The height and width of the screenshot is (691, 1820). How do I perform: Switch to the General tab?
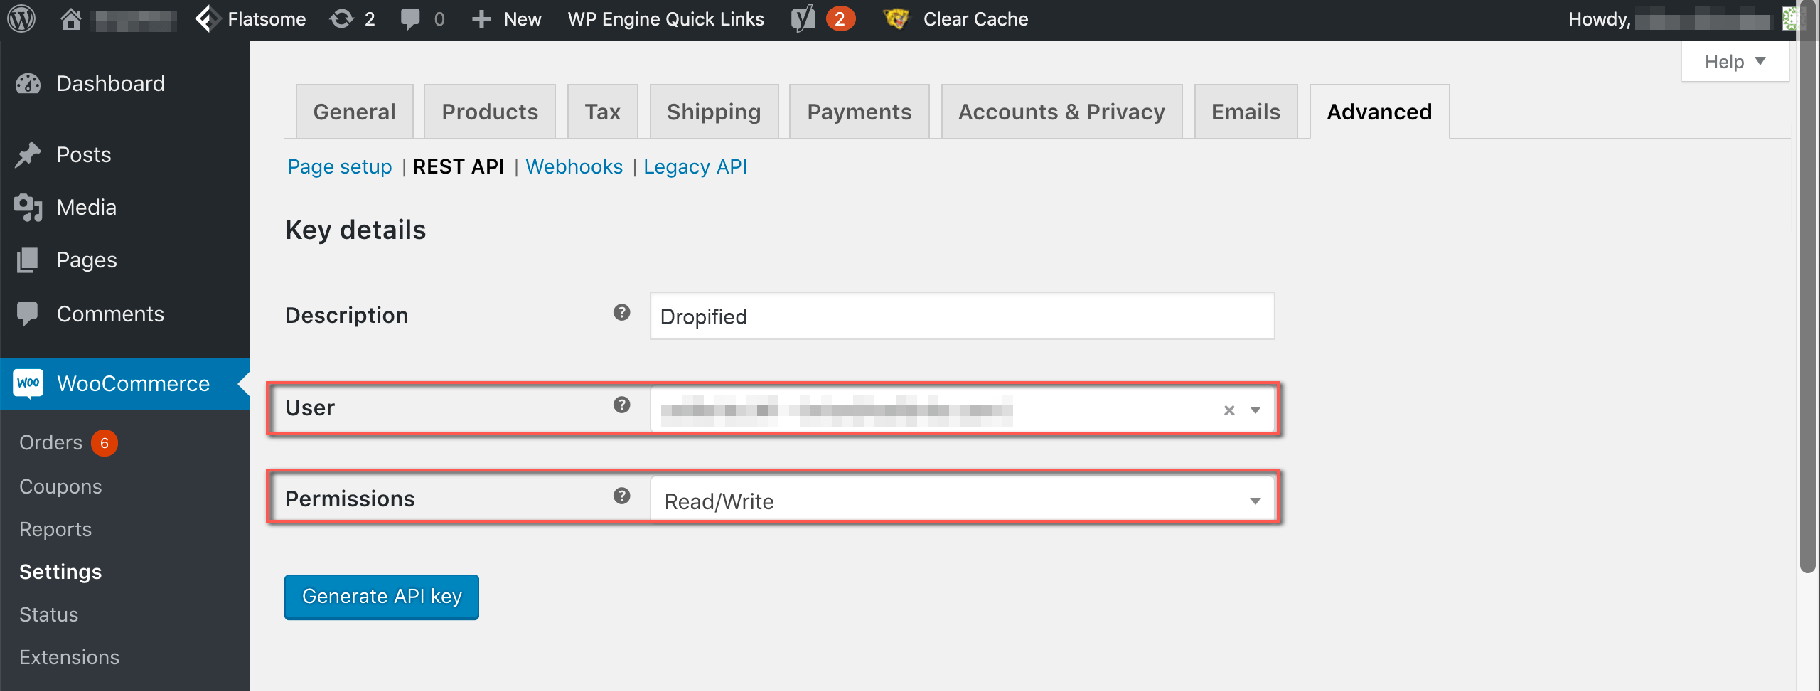(355, 112)
